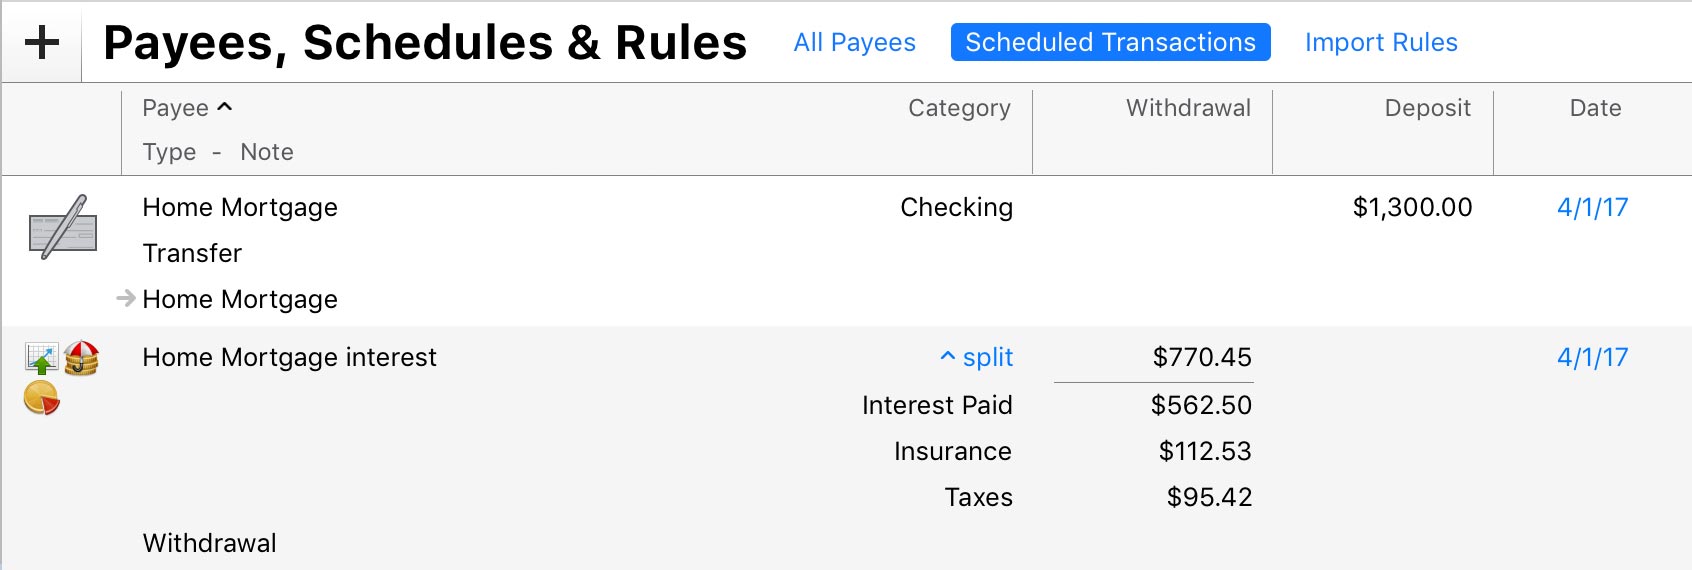
Task: Open the 4/1/17 date for Home Mortgage
Action: [1592, 207]
